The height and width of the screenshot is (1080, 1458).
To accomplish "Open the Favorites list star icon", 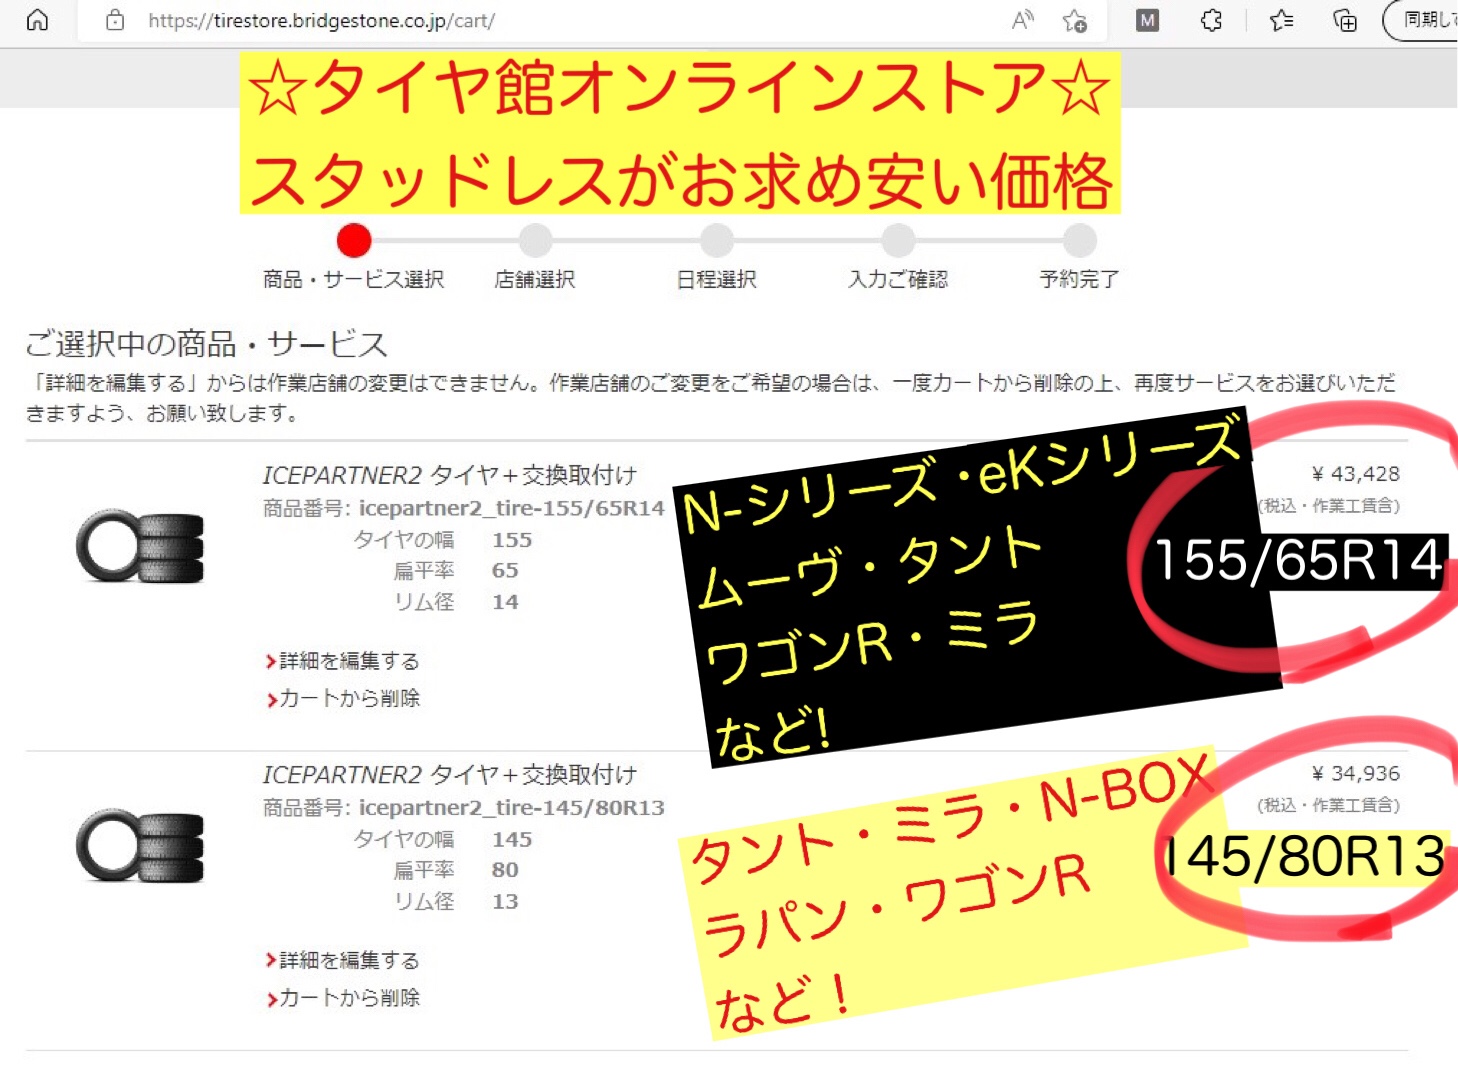I will (1279, 20).
